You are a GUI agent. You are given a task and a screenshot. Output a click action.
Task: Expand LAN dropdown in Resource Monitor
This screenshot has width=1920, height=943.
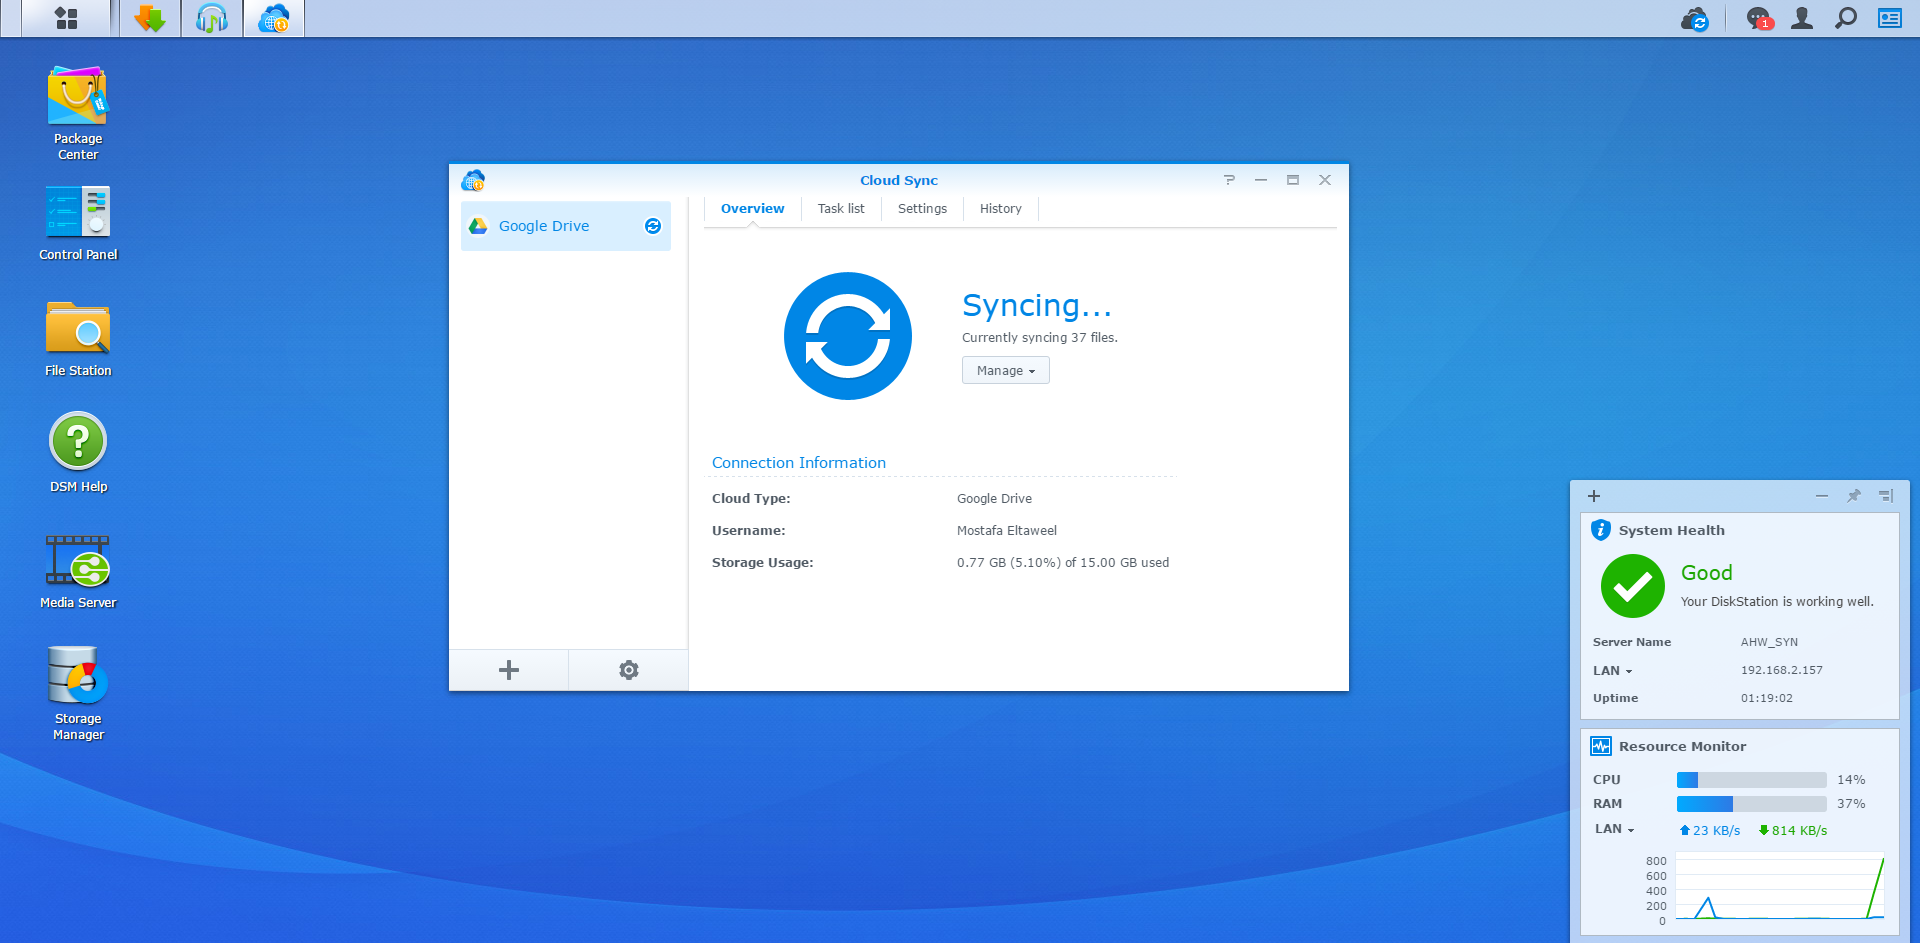pyautogui.click(x=1614, y=829)
